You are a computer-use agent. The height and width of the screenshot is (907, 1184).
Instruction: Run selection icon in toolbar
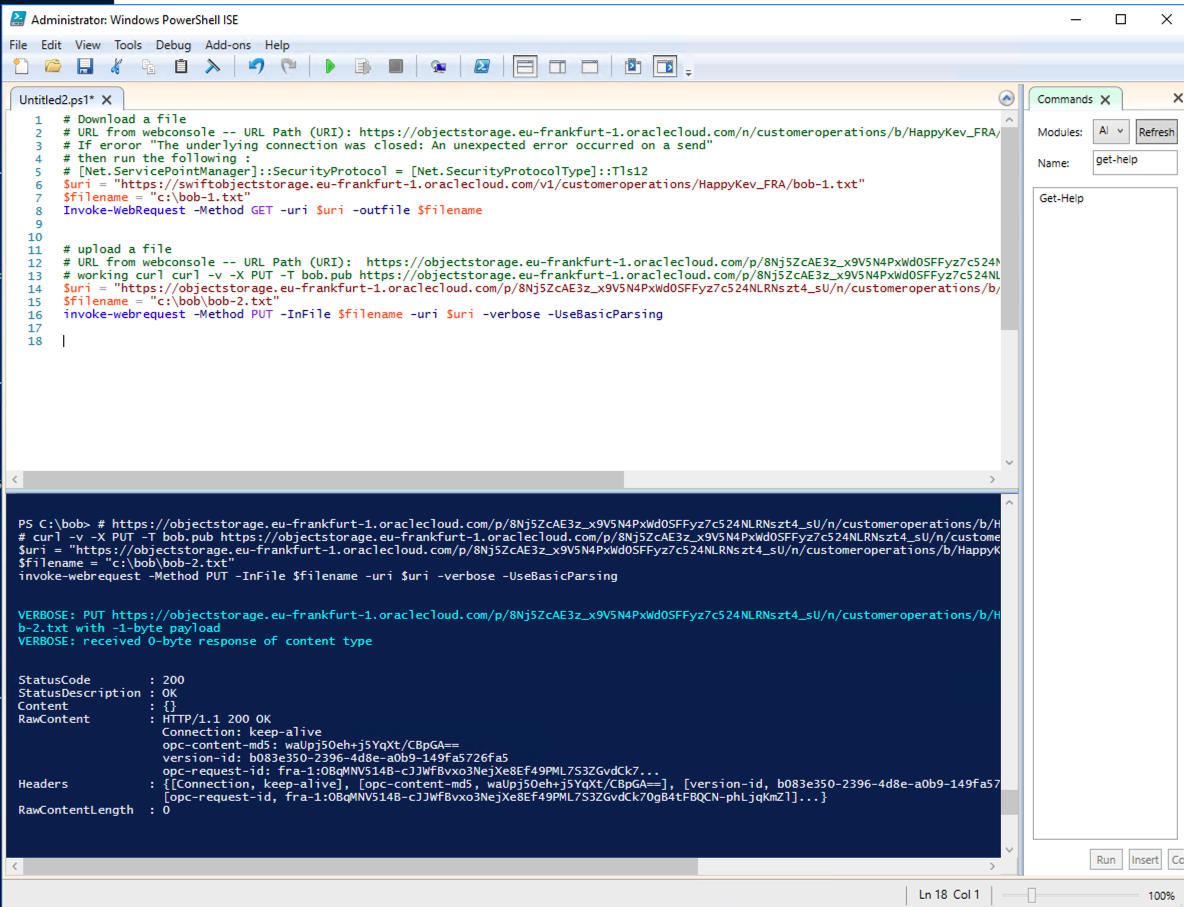pos(362,66)
